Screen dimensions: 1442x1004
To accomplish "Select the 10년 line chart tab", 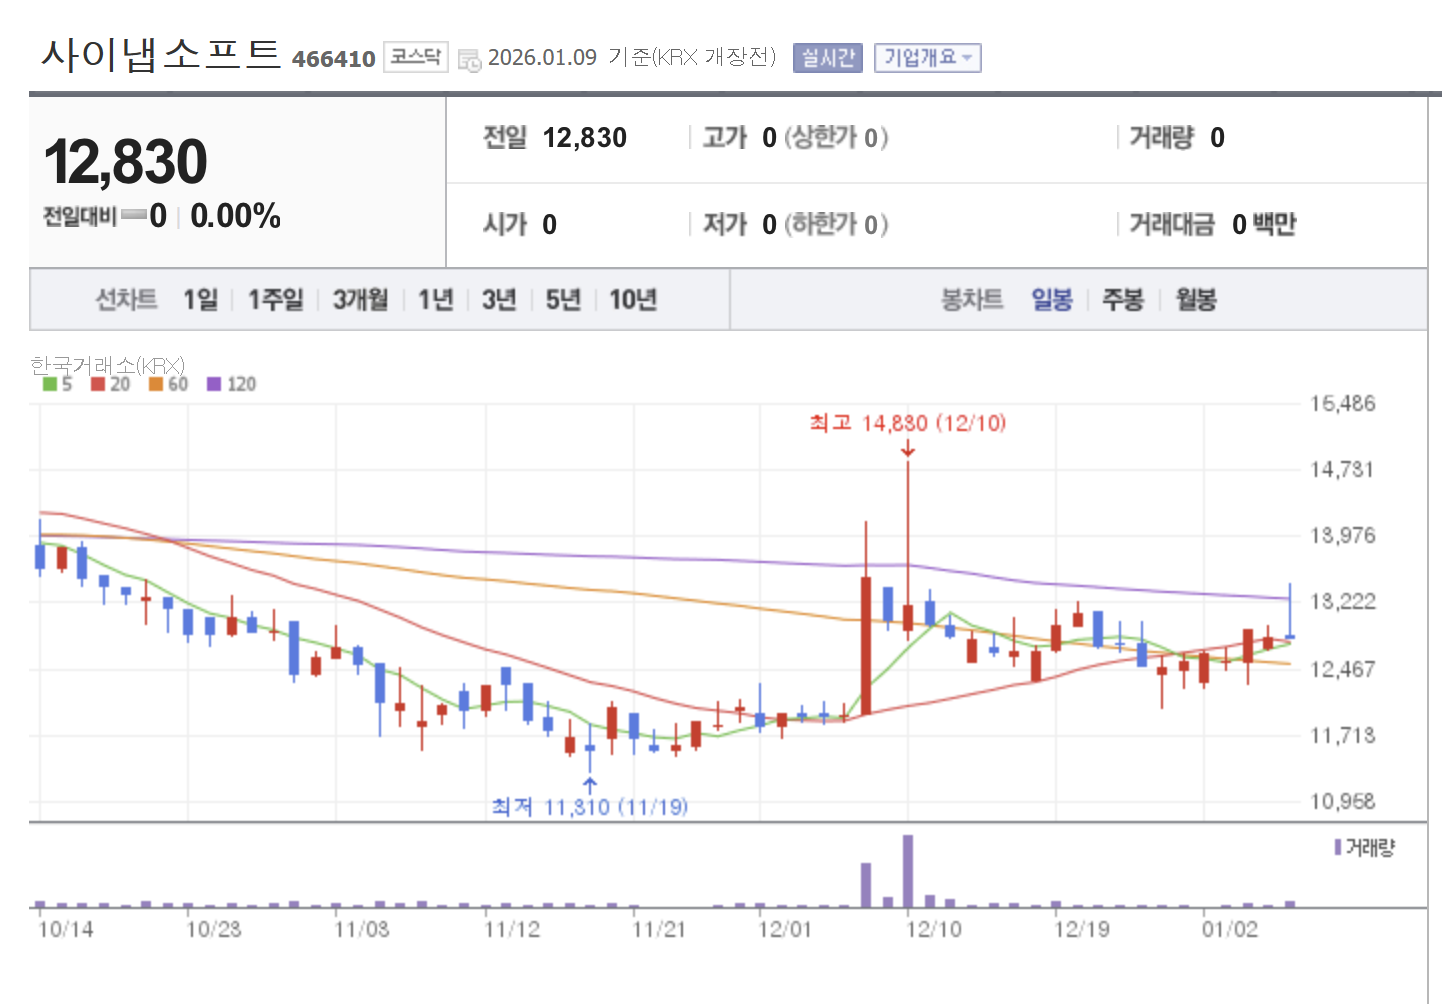I will 633,299.
